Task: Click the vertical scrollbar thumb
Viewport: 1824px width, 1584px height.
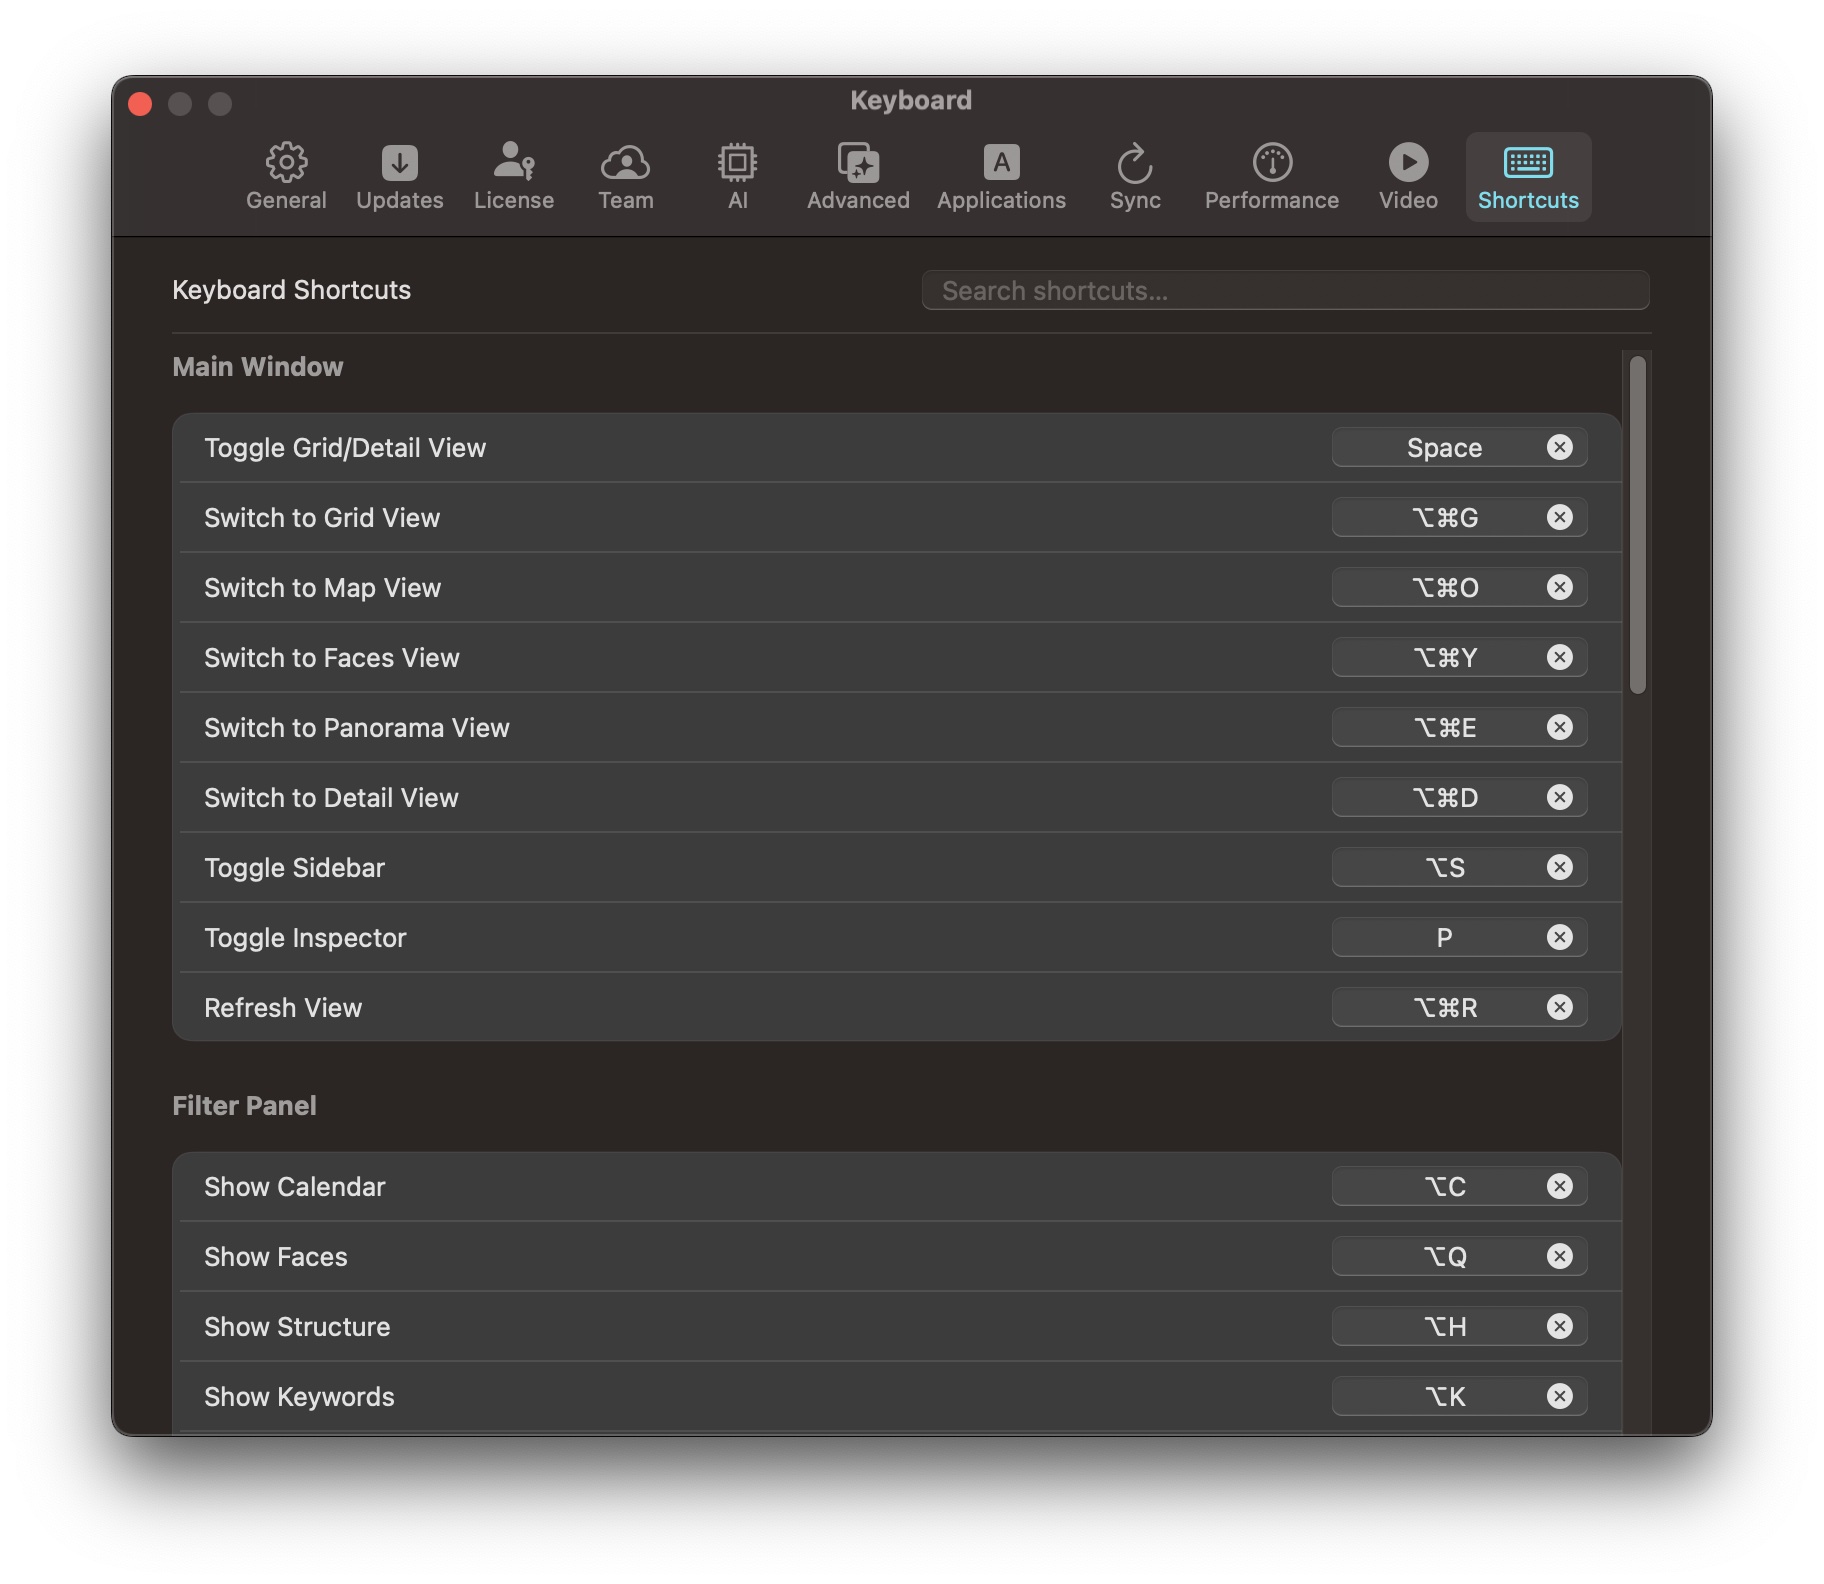Action: [1637, 525]
